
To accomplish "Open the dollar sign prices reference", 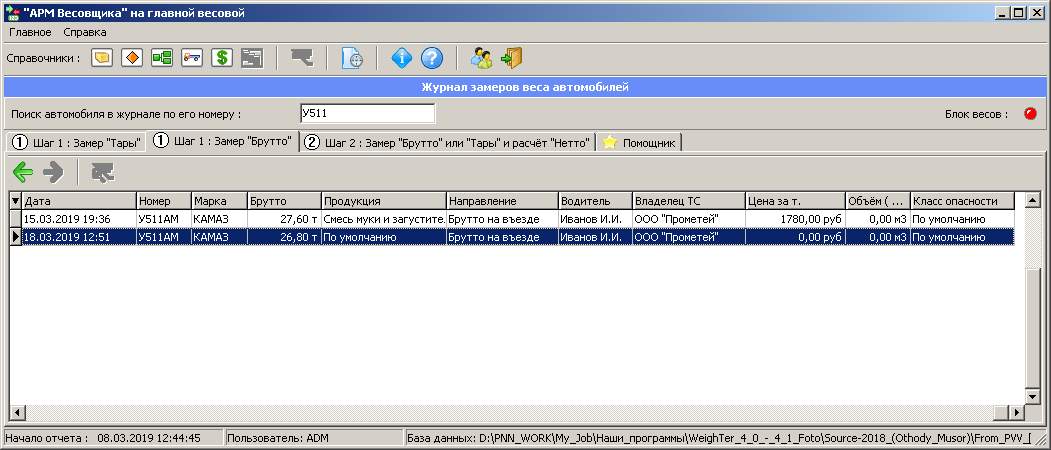I will coord(221,58).
